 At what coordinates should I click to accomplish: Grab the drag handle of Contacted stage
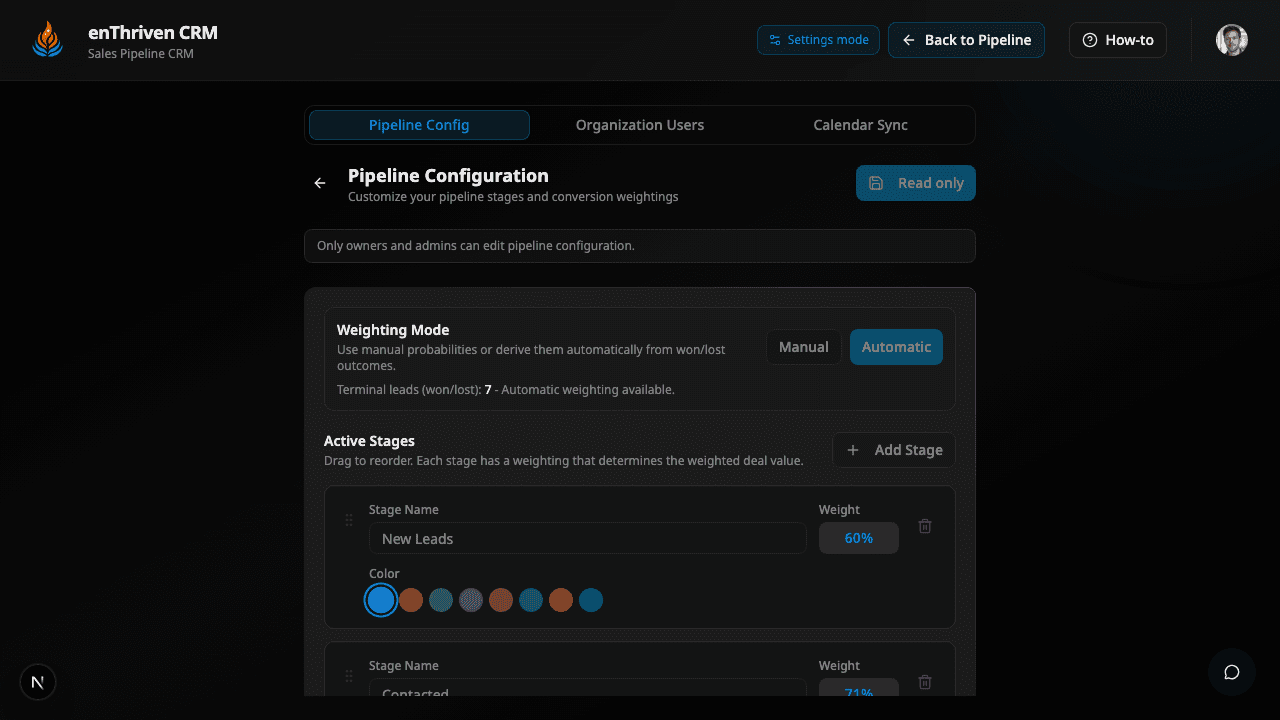[349, 676]
